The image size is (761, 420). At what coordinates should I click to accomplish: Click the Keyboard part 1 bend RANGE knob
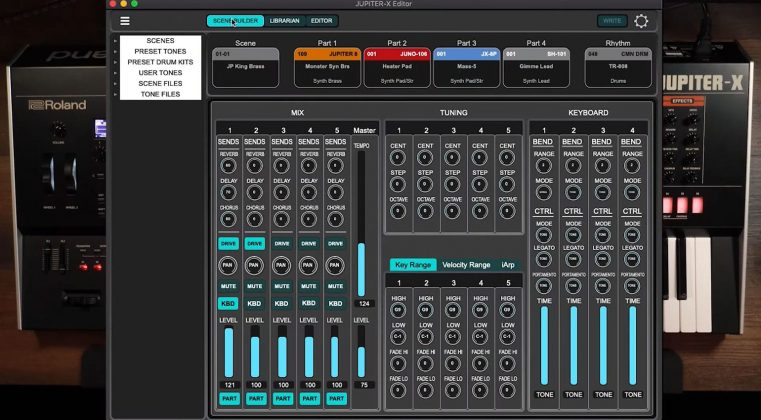coord(545,167)
